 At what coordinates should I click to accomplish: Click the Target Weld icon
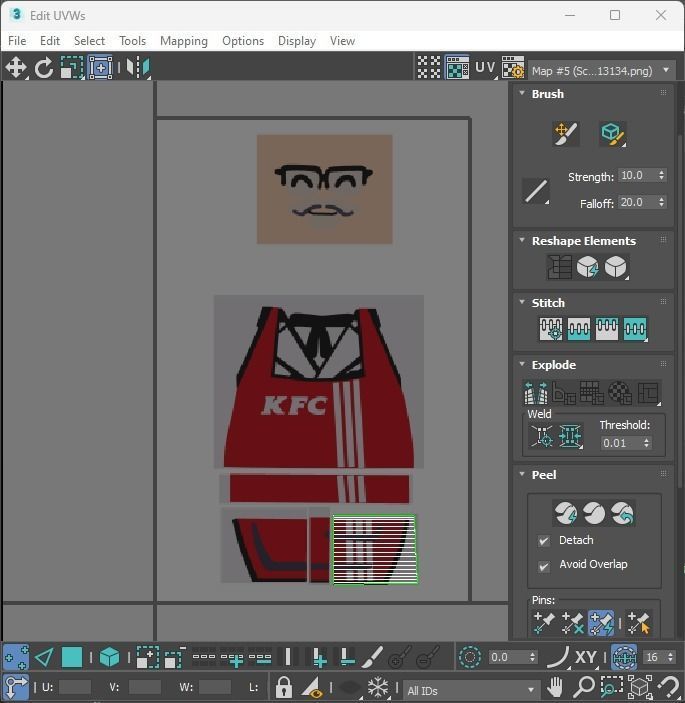pyautogui.click(x=542, y=436)
